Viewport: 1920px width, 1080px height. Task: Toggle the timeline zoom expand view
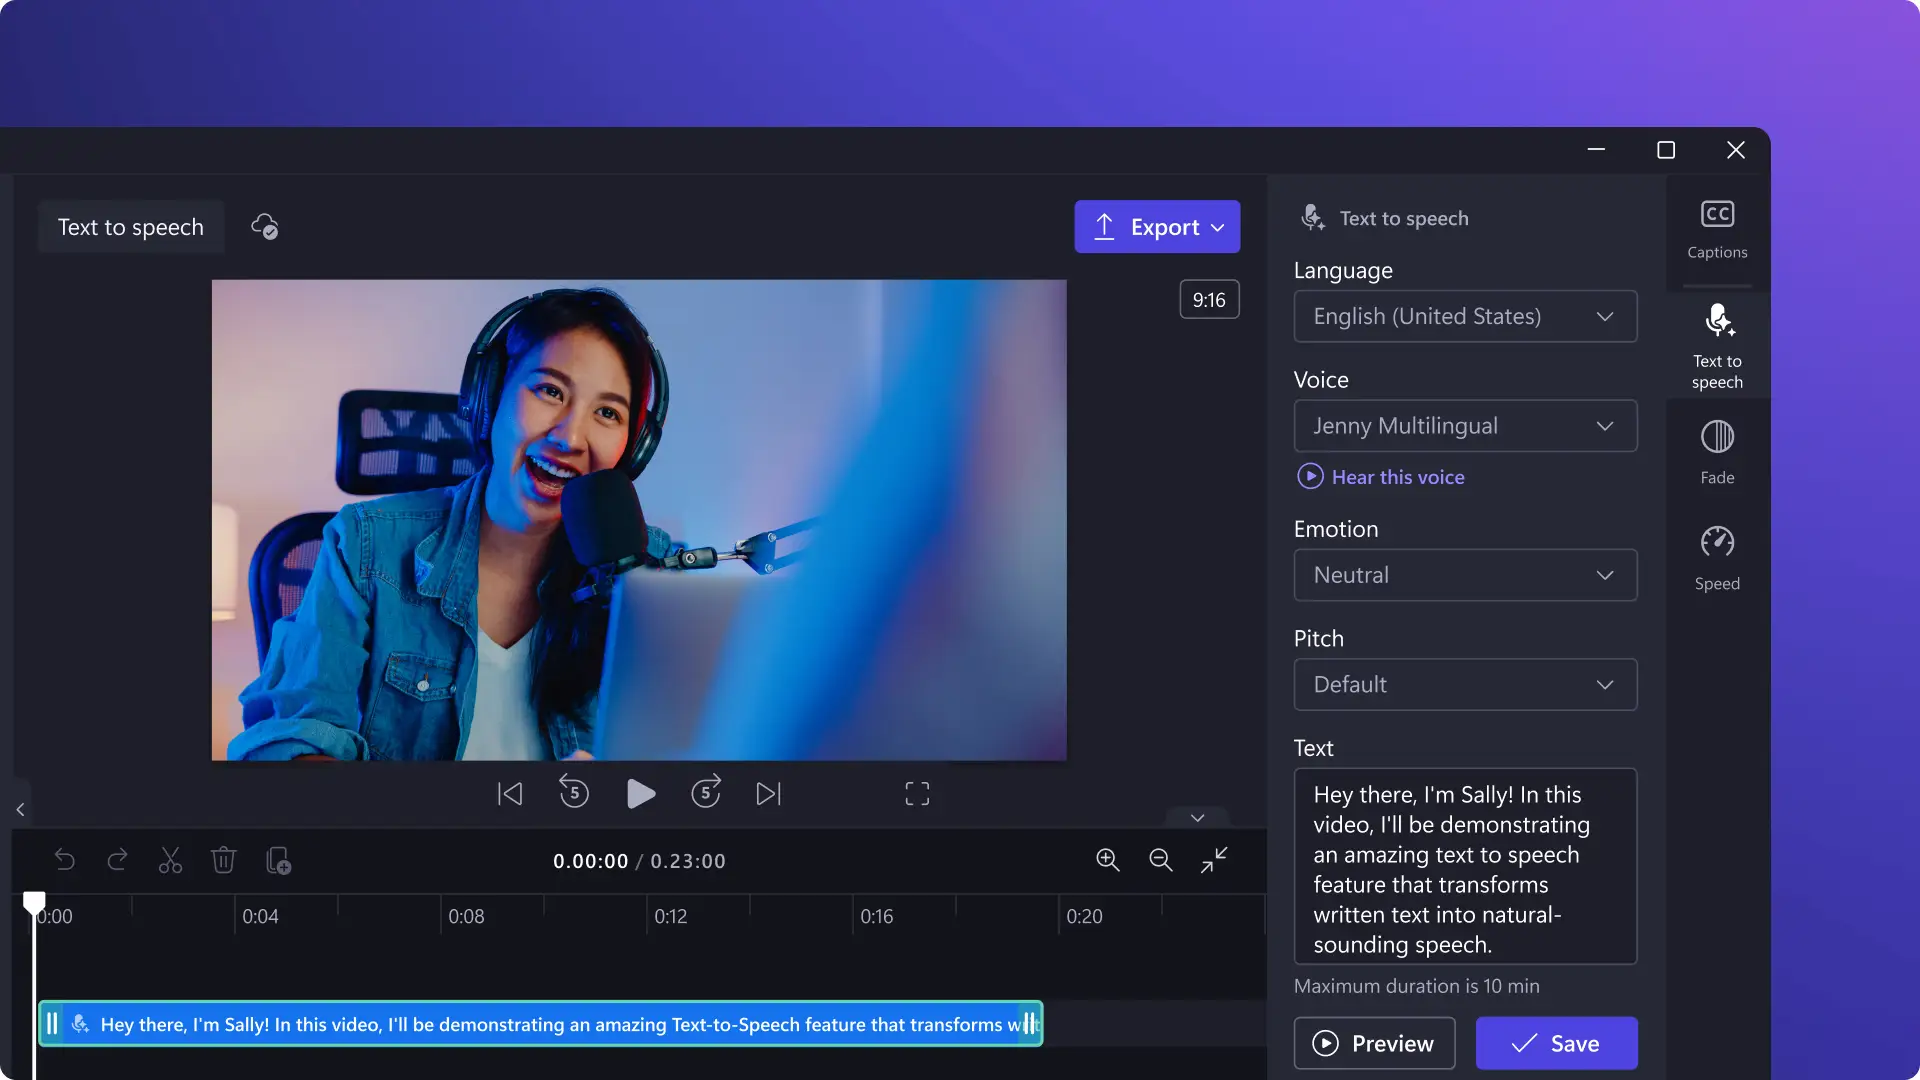pyautogui.click(x=1213, y=861)
